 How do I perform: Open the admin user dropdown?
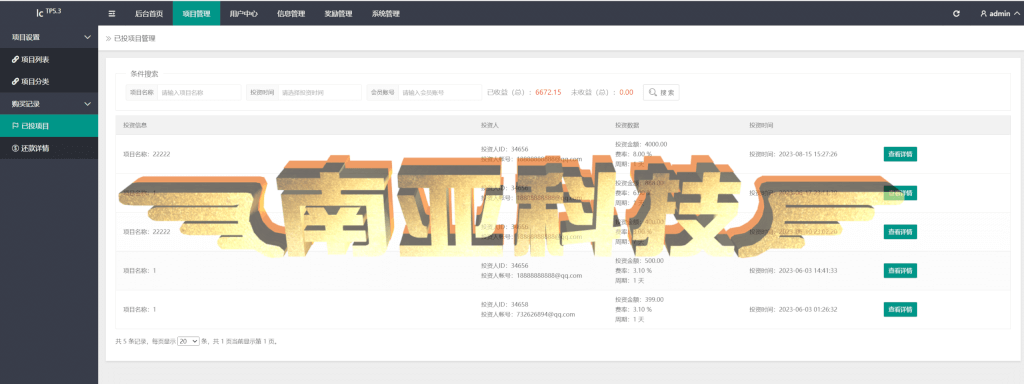point(999,14)
